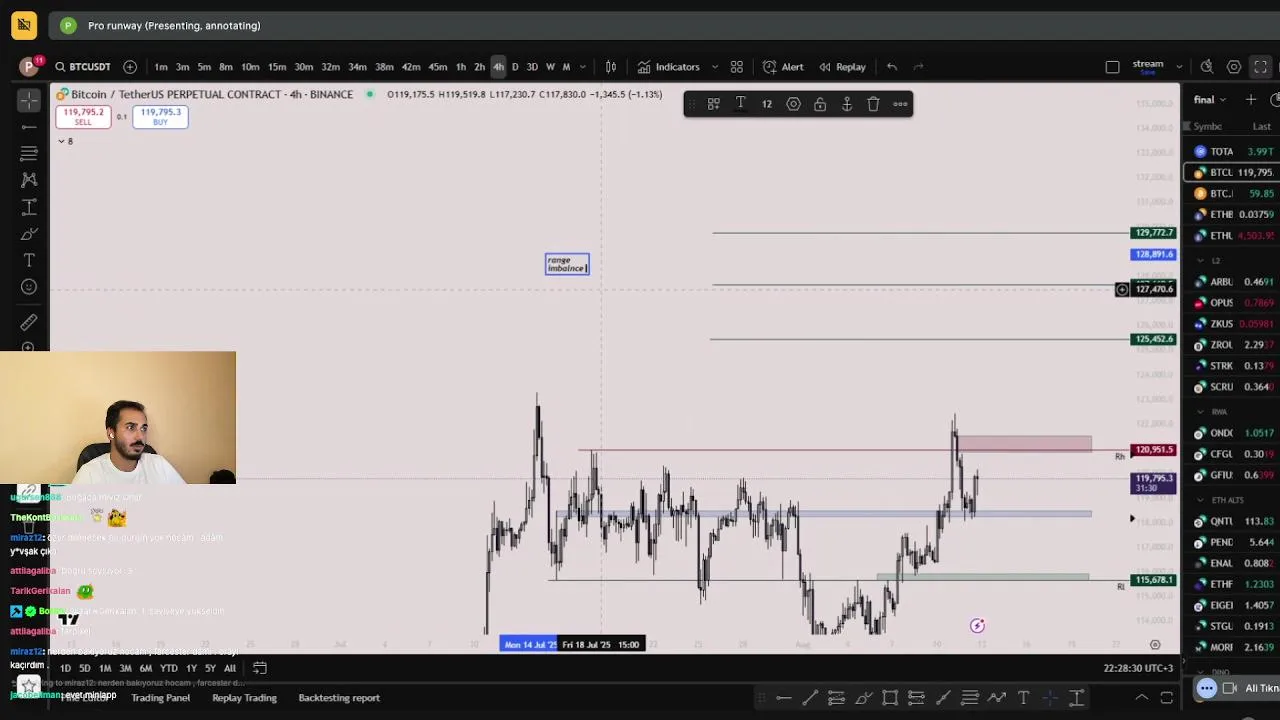Open drawing templates in the floating toolbar
The image size is (1280, 720).
coord(714,104)
